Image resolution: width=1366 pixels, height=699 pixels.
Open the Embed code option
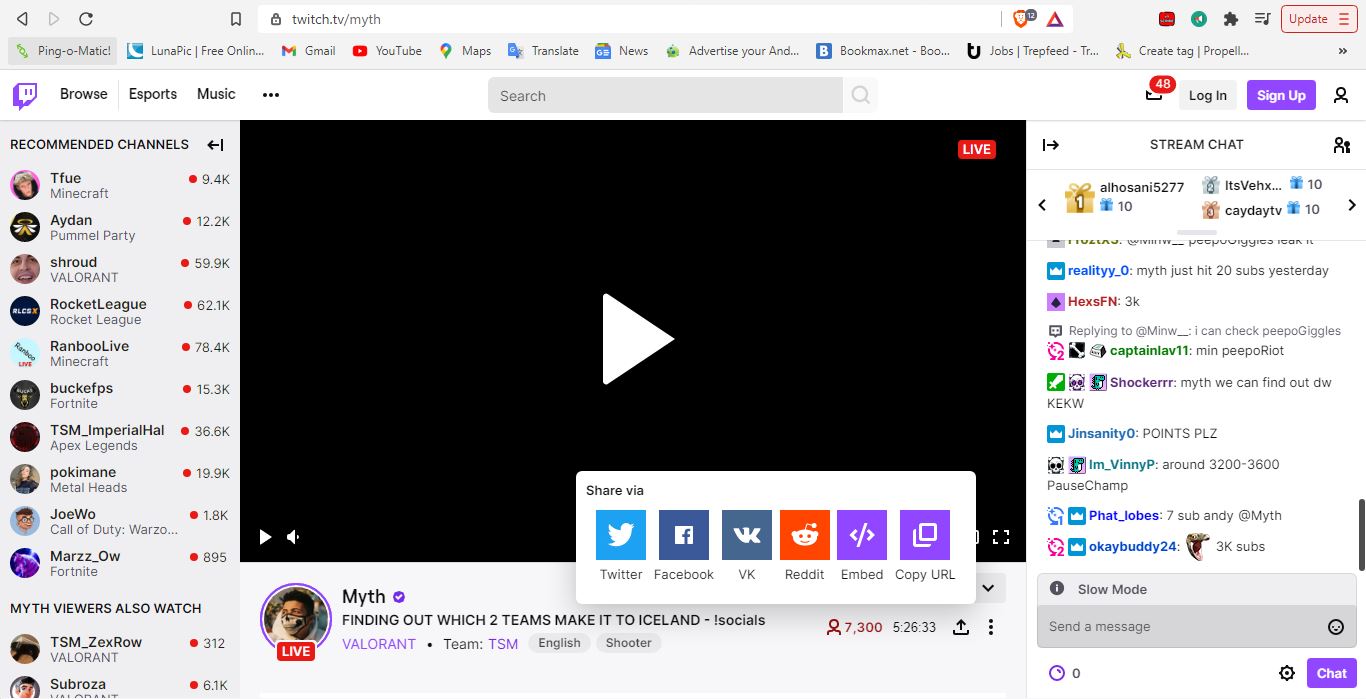click(x=862, y=535)
